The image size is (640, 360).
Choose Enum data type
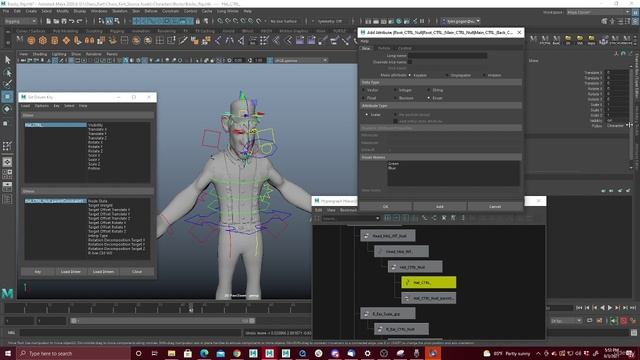click(429, 98)
